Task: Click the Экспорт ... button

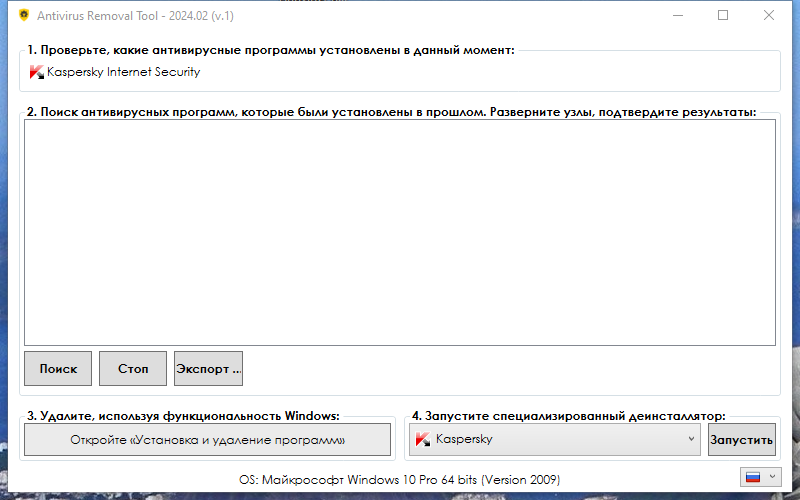Action: [208, 368]
